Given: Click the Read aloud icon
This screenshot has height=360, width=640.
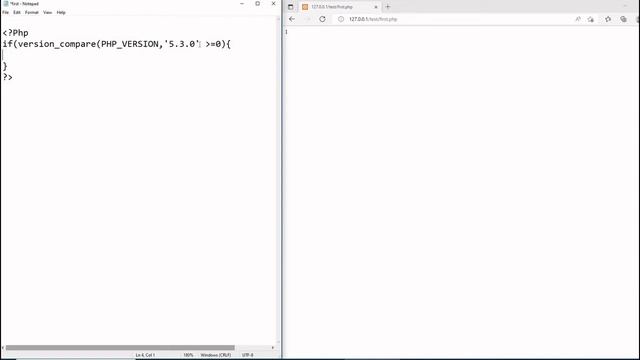Looking at the screenshot, I should [x=578, y=19].
